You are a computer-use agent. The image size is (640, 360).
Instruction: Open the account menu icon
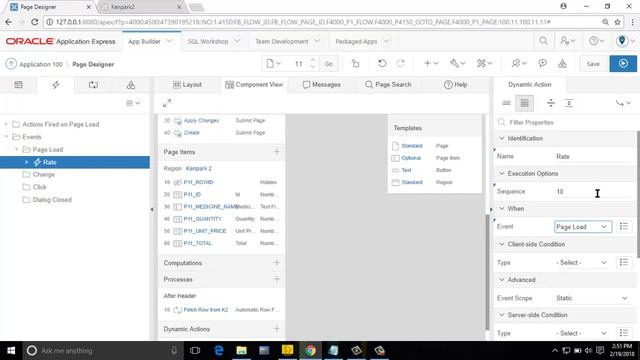pyautogui.click(x=625, y=41)
